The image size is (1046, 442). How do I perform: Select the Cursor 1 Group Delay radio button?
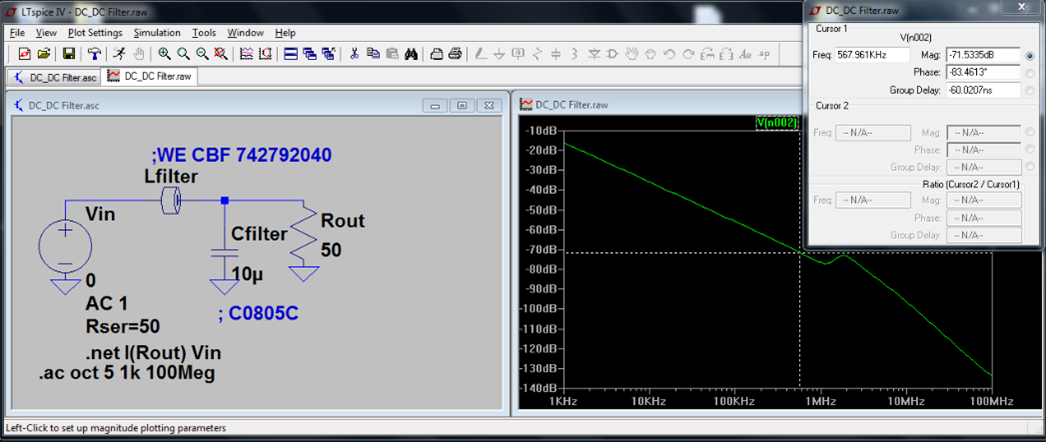pyautogui.click(x=1030, y=91)
